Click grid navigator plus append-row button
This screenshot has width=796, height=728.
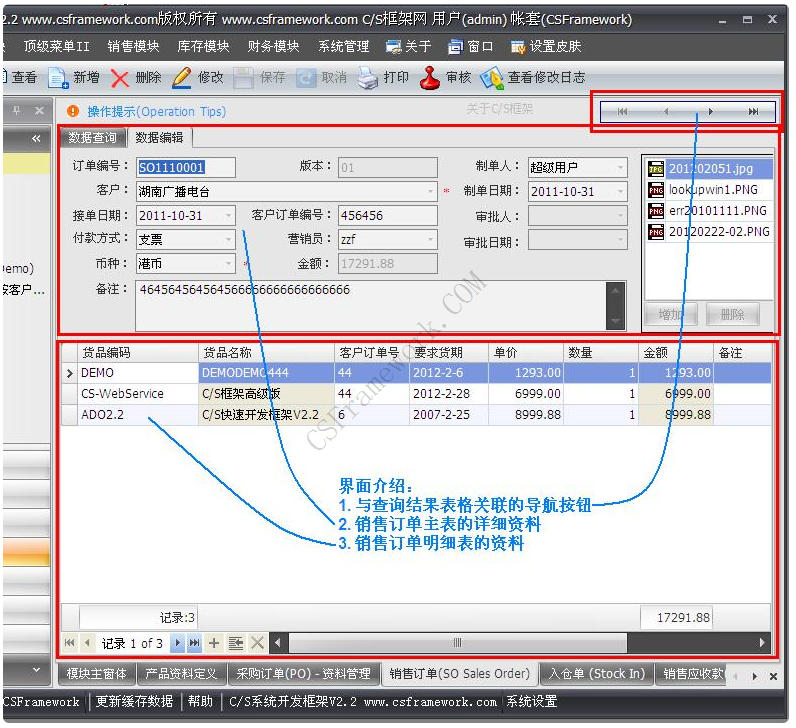(214, 643)
